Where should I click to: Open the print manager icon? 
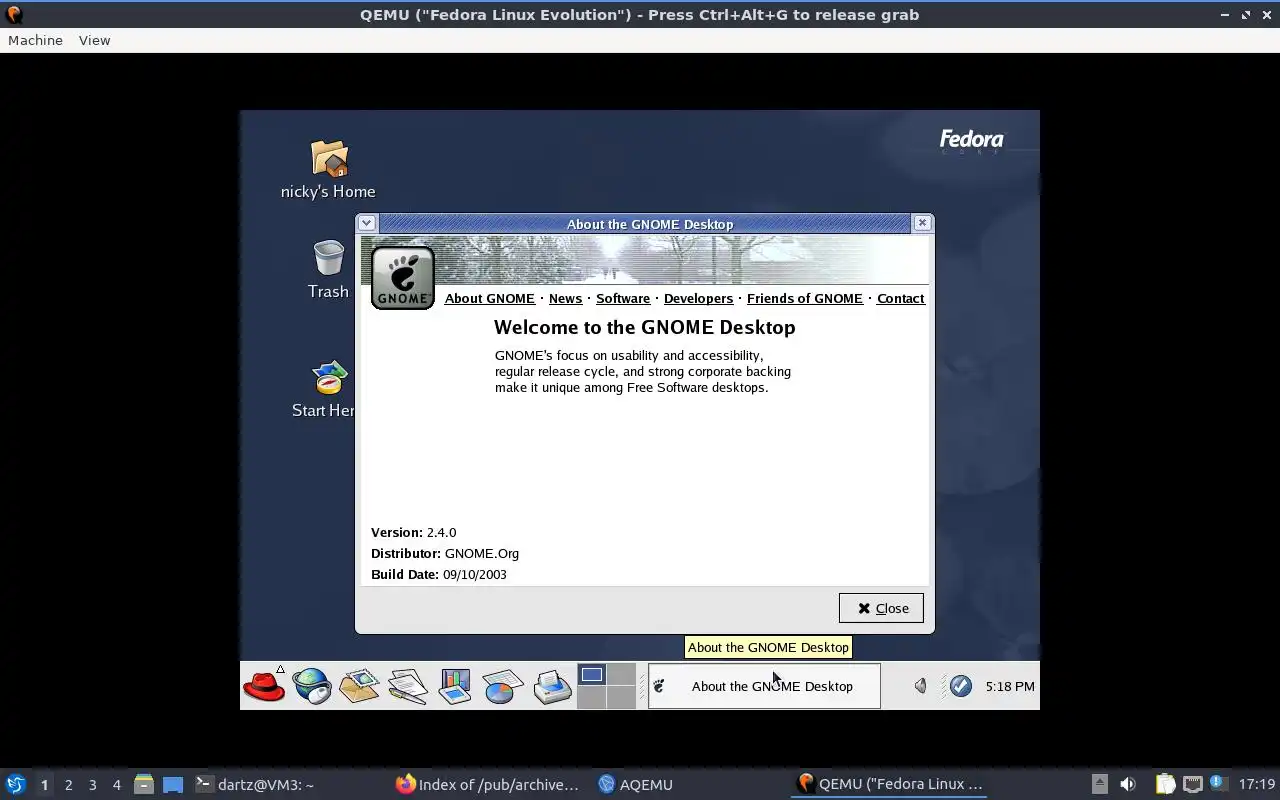tap(551, 686)
